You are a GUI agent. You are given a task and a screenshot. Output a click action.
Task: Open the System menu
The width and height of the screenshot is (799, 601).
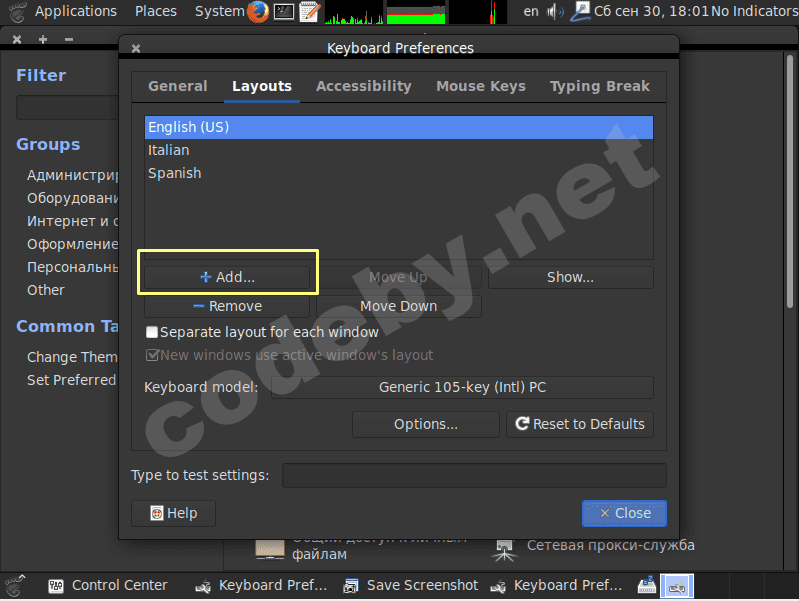tap(220, 11)
